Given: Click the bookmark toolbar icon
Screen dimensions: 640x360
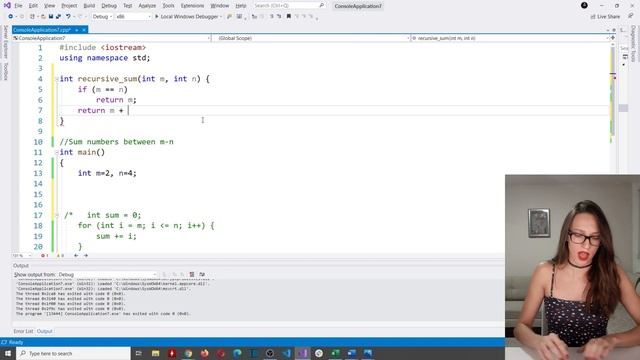Looking at the screenshot, I should click(x=289, y=17).
